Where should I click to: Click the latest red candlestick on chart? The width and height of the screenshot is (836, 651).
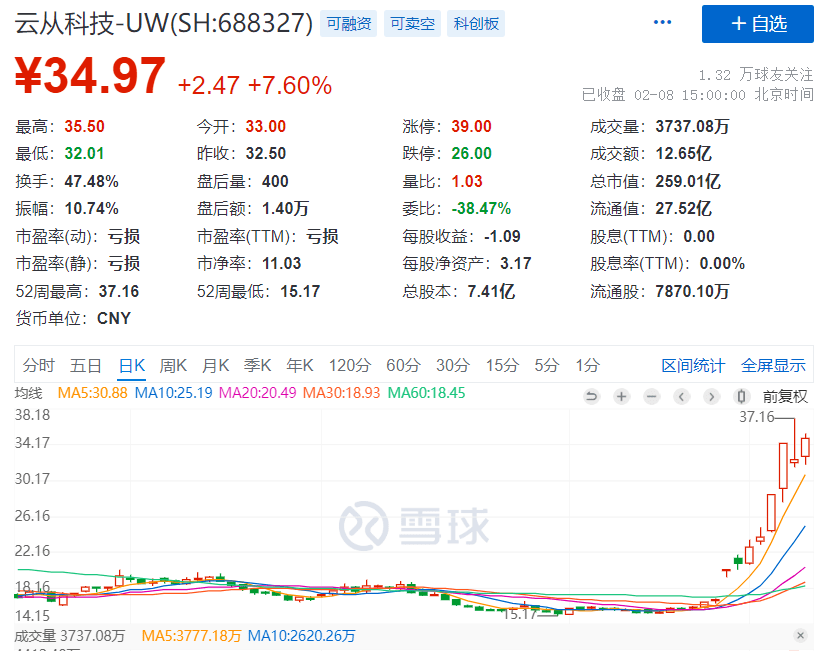click(x=806, y=447)
